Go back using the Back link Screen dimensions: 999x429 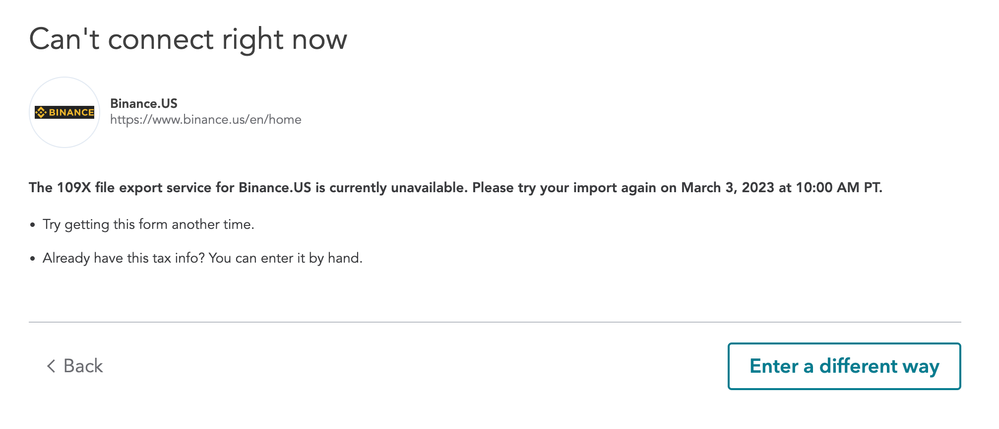pyautogui.click(x=75, y=366)
